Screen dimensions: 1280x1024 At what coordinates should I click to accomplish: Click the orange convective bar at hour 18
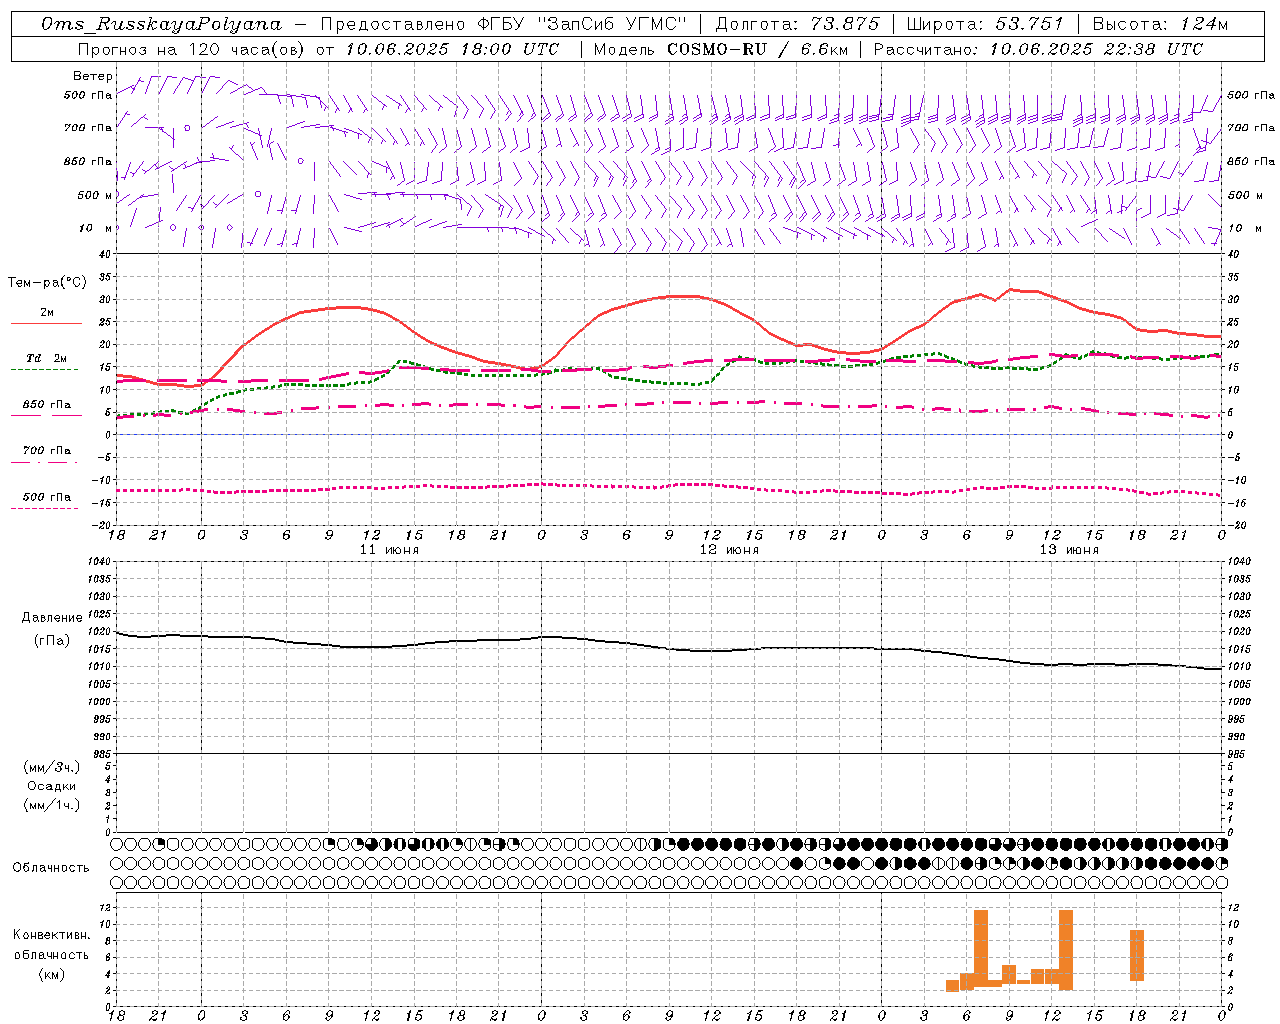coord(1137,955)
